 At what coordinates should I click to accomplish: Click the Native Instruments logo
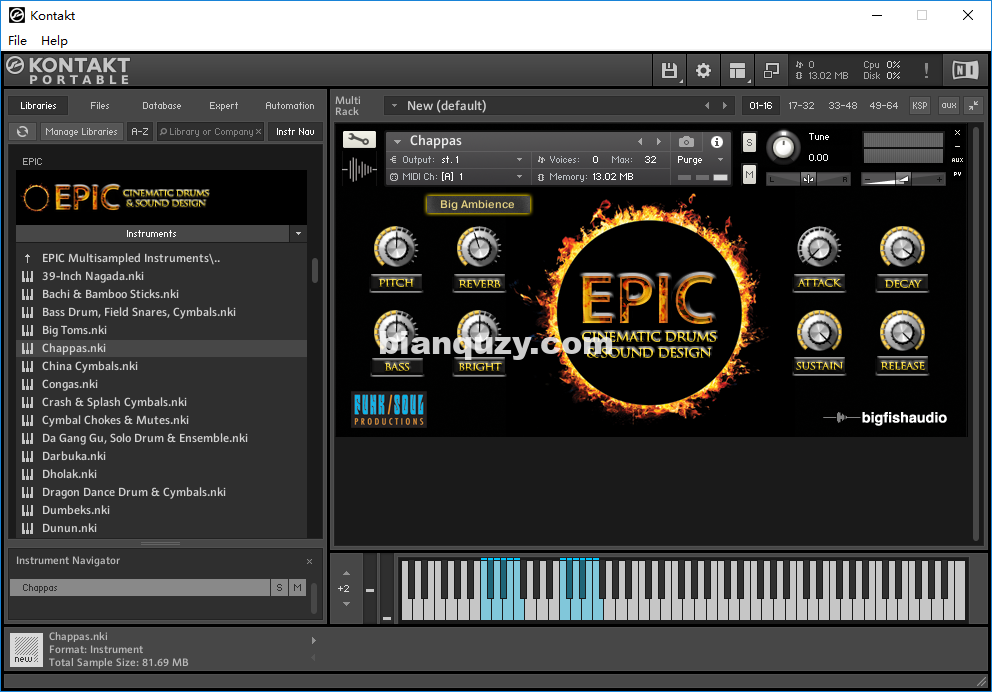(965, 70)
